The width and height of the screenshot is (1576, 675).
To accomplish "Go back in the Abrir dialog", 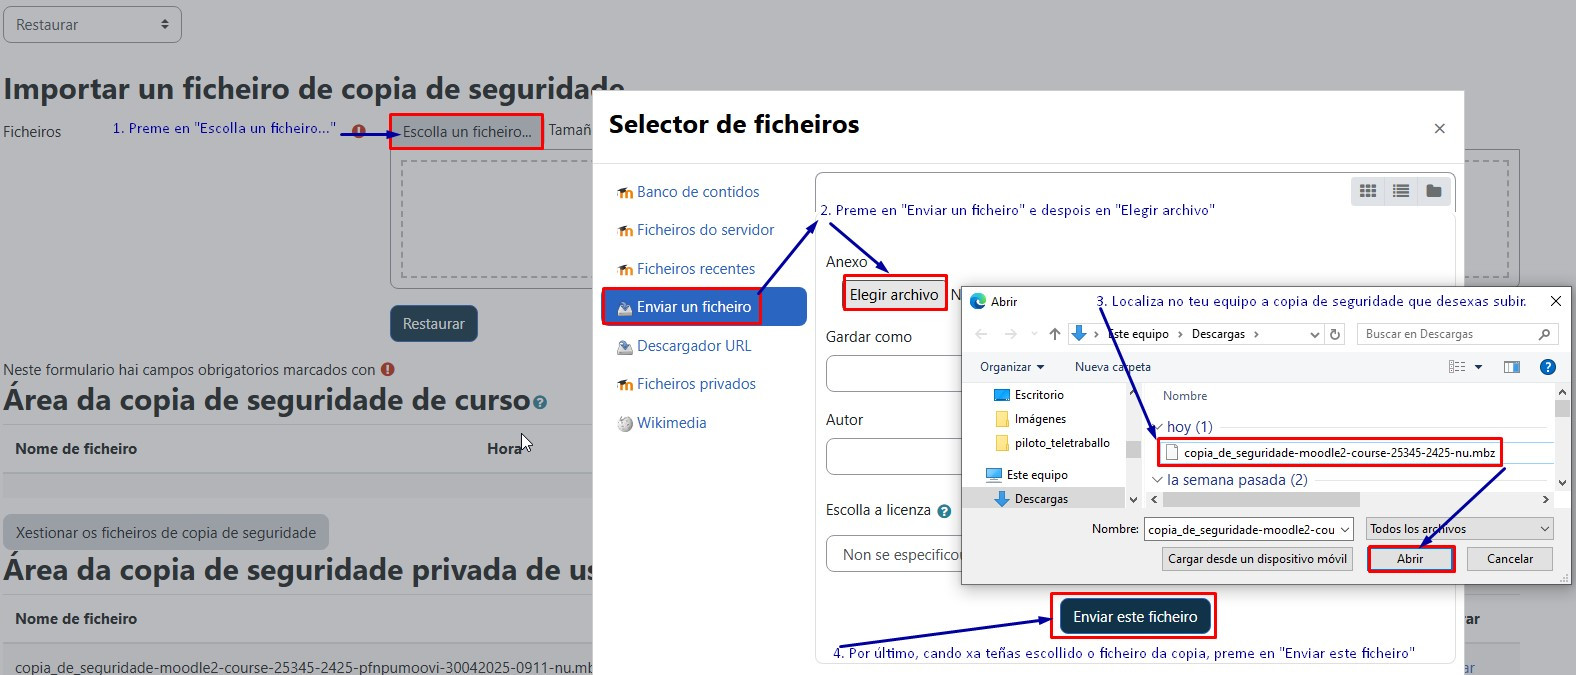I will [981, 334].
